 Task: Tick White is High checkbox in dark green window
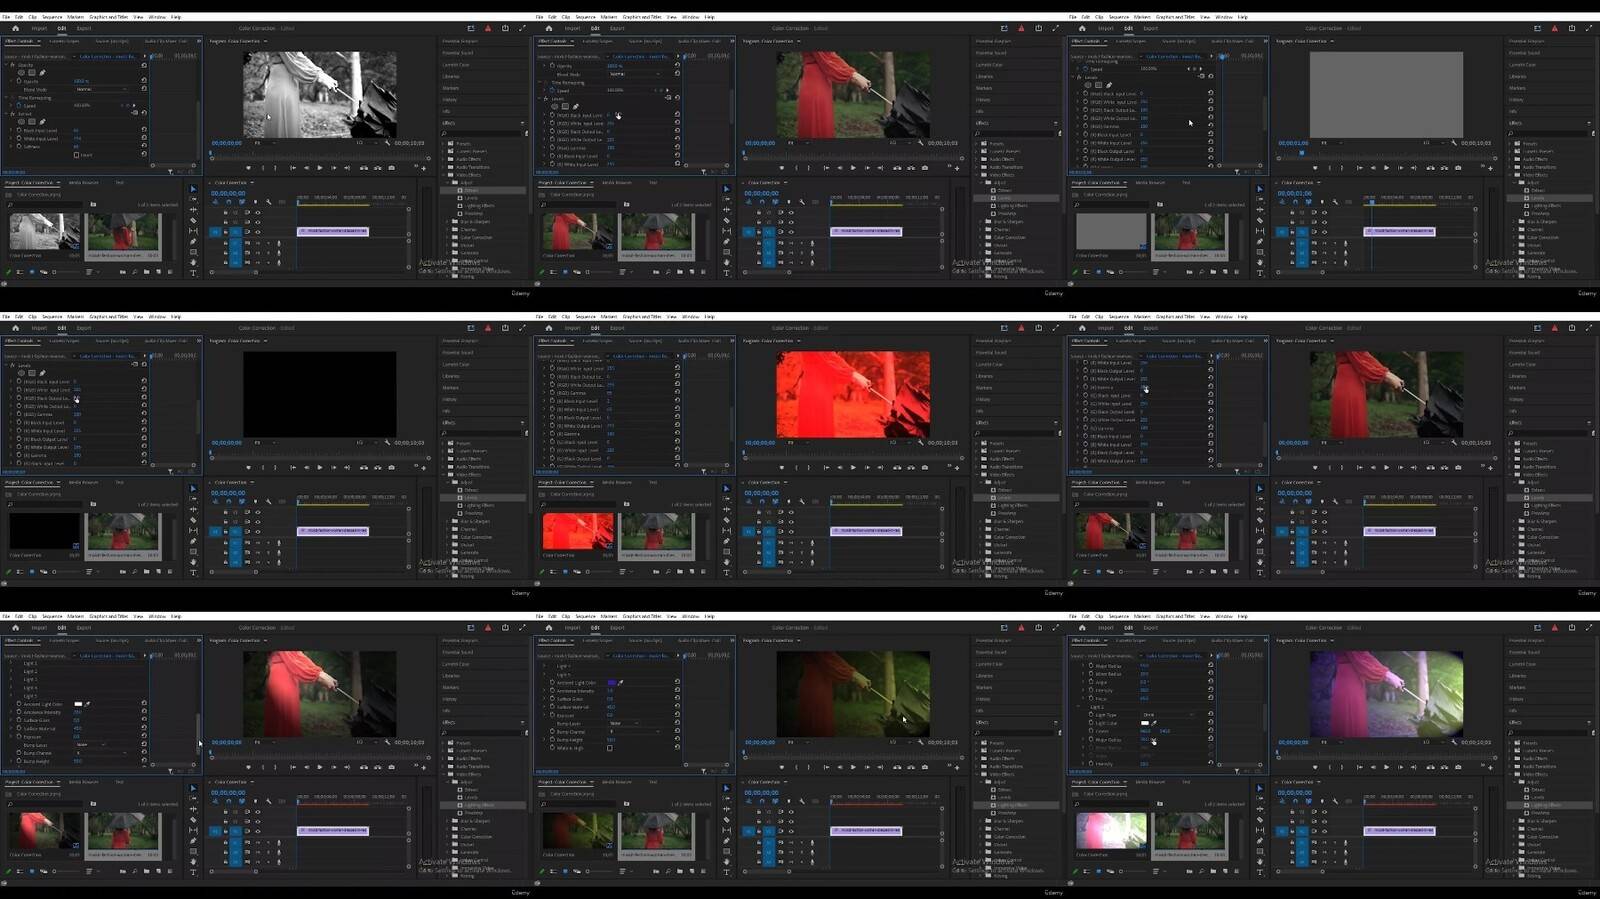[x=610, y=748]
